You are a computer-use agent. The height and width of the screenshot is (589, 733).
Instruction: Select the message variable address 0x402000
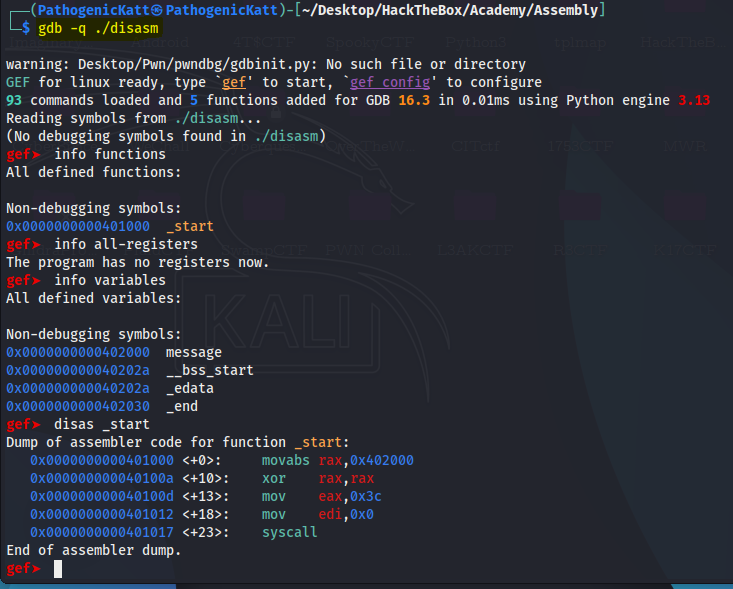pyautogui.click(x=78, y=352)
